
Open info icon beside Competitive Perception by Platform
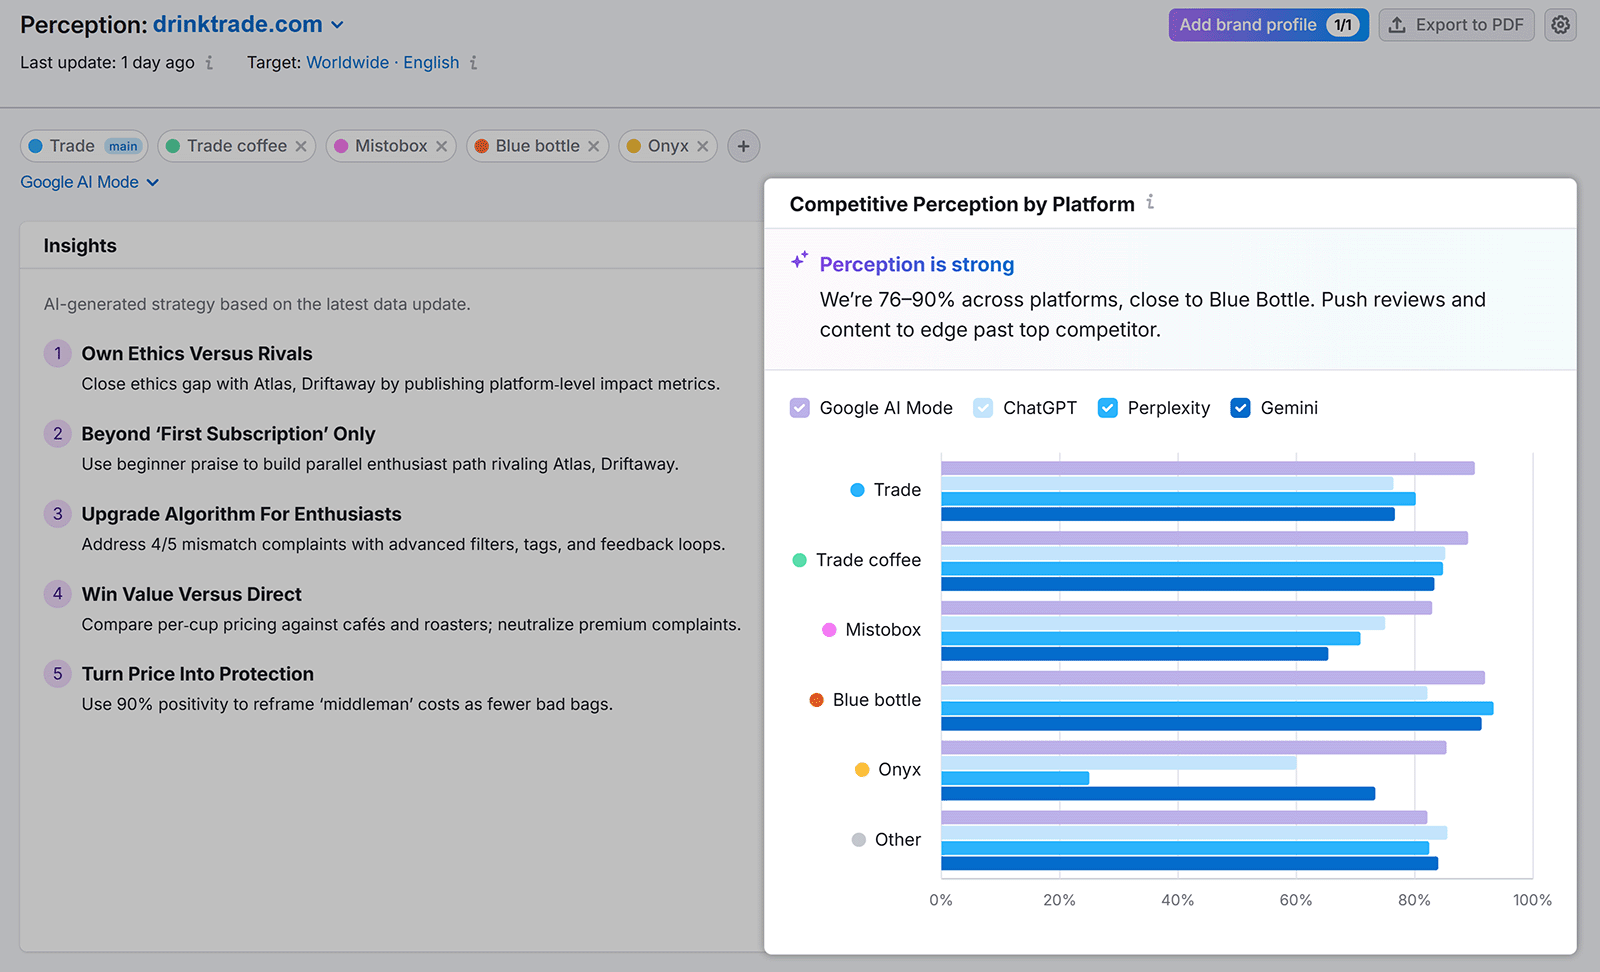(x=1150, y=202)
